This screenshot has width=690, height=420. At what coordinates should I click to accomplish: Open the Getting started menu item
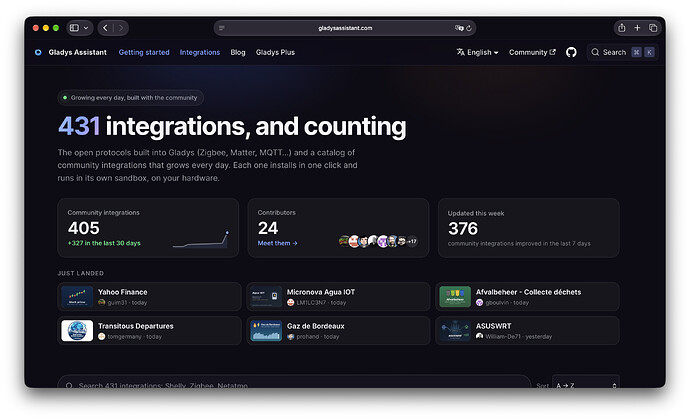pyautogui.click(x=144, y=52)
